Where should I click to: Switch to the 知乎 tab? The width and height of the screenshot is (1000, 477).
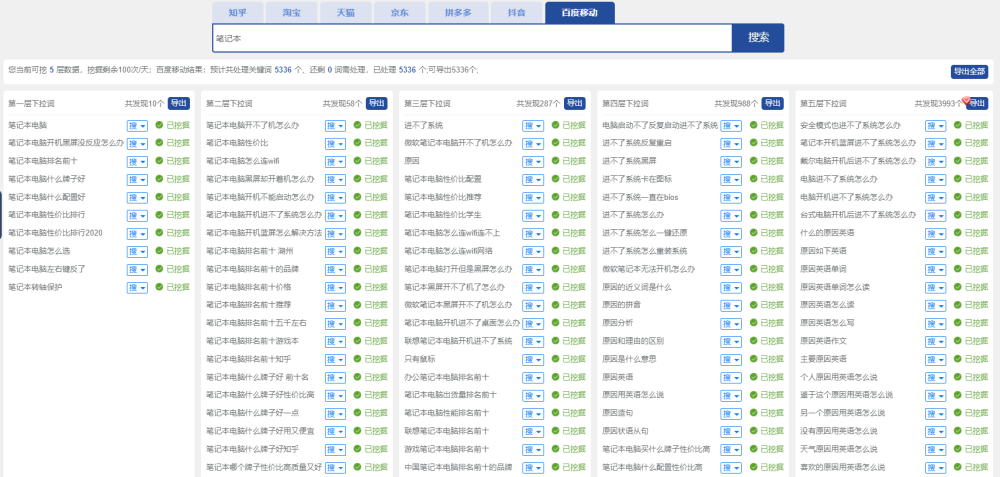click(237, 13)
